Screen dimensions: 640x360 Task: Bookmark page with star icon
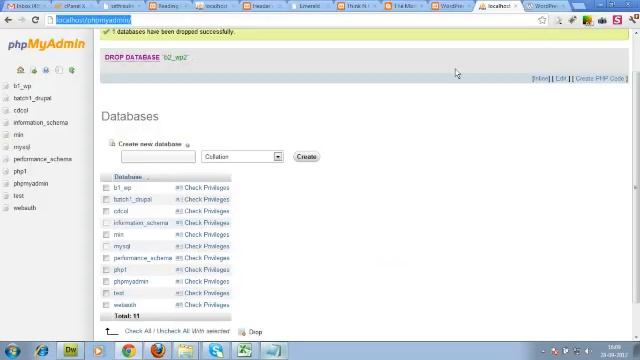click(x=542, y=20)
